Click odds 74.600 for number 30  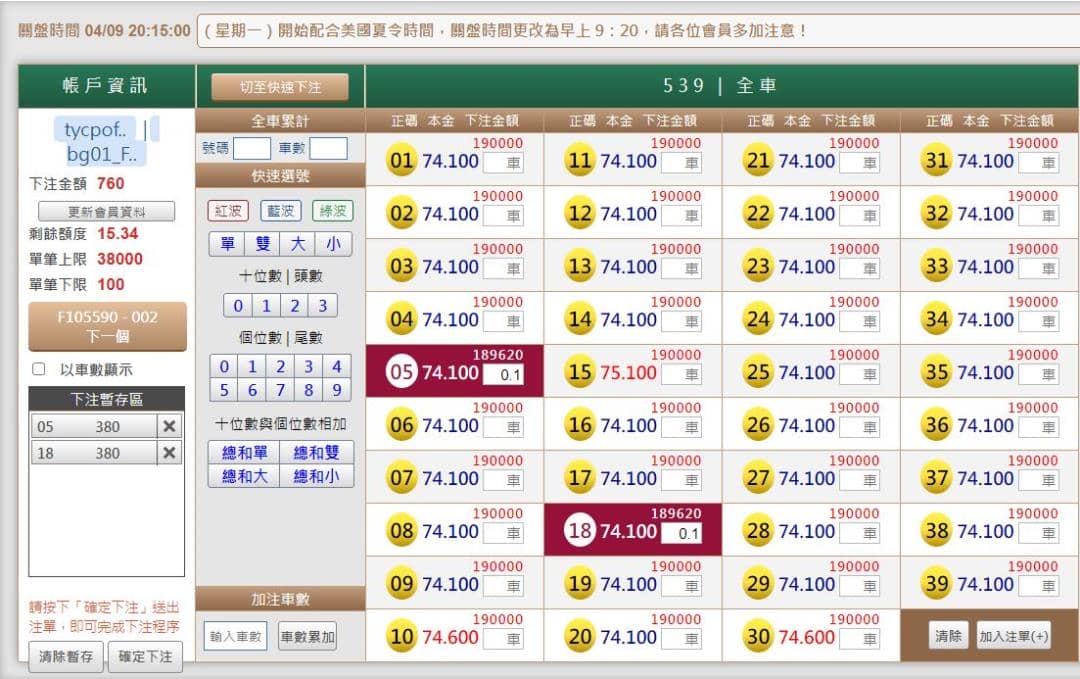pyautogui.click(x=807, y=637)
